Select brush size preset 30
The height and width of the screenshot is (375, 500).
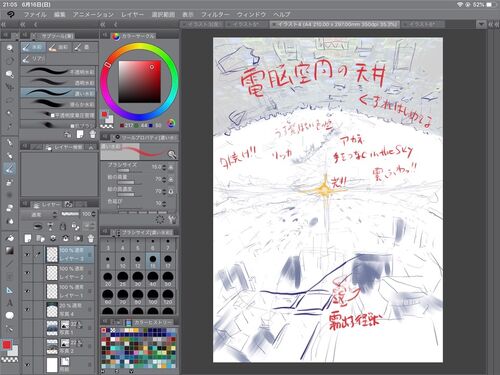pyautogui.click(x=138, y=278)
